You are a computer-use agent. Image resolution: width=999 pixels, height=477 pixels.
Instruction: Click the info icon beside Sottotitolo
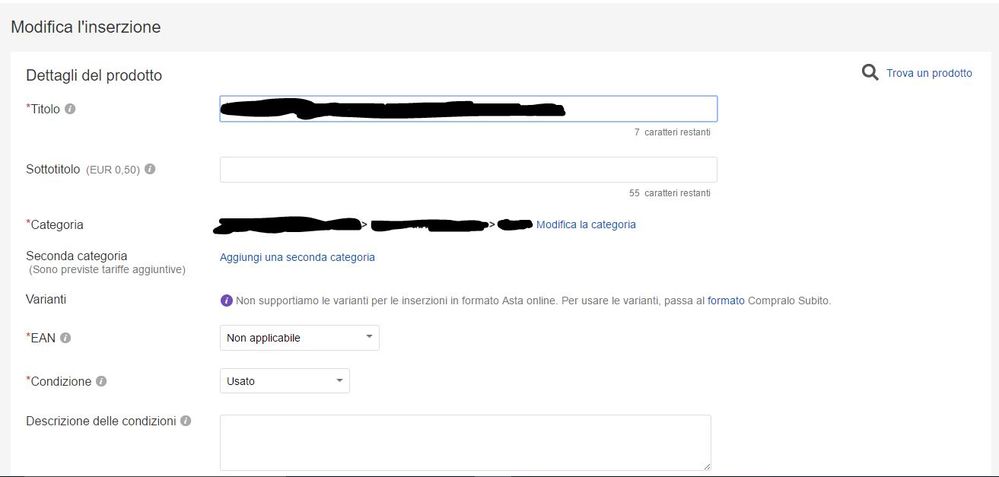click(150, 169)
